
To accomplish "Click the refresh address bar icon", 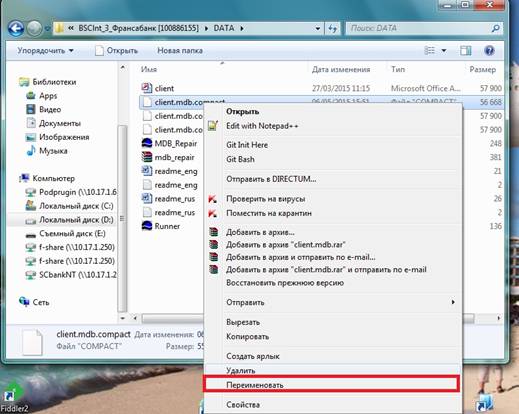I will click(333, 29).
